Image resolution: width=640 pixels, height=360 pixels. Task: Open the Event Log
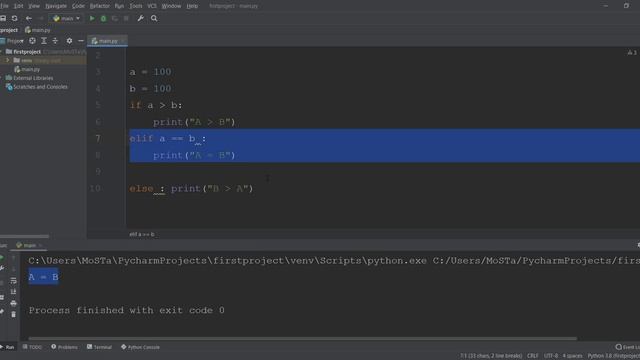click(628, 347)
